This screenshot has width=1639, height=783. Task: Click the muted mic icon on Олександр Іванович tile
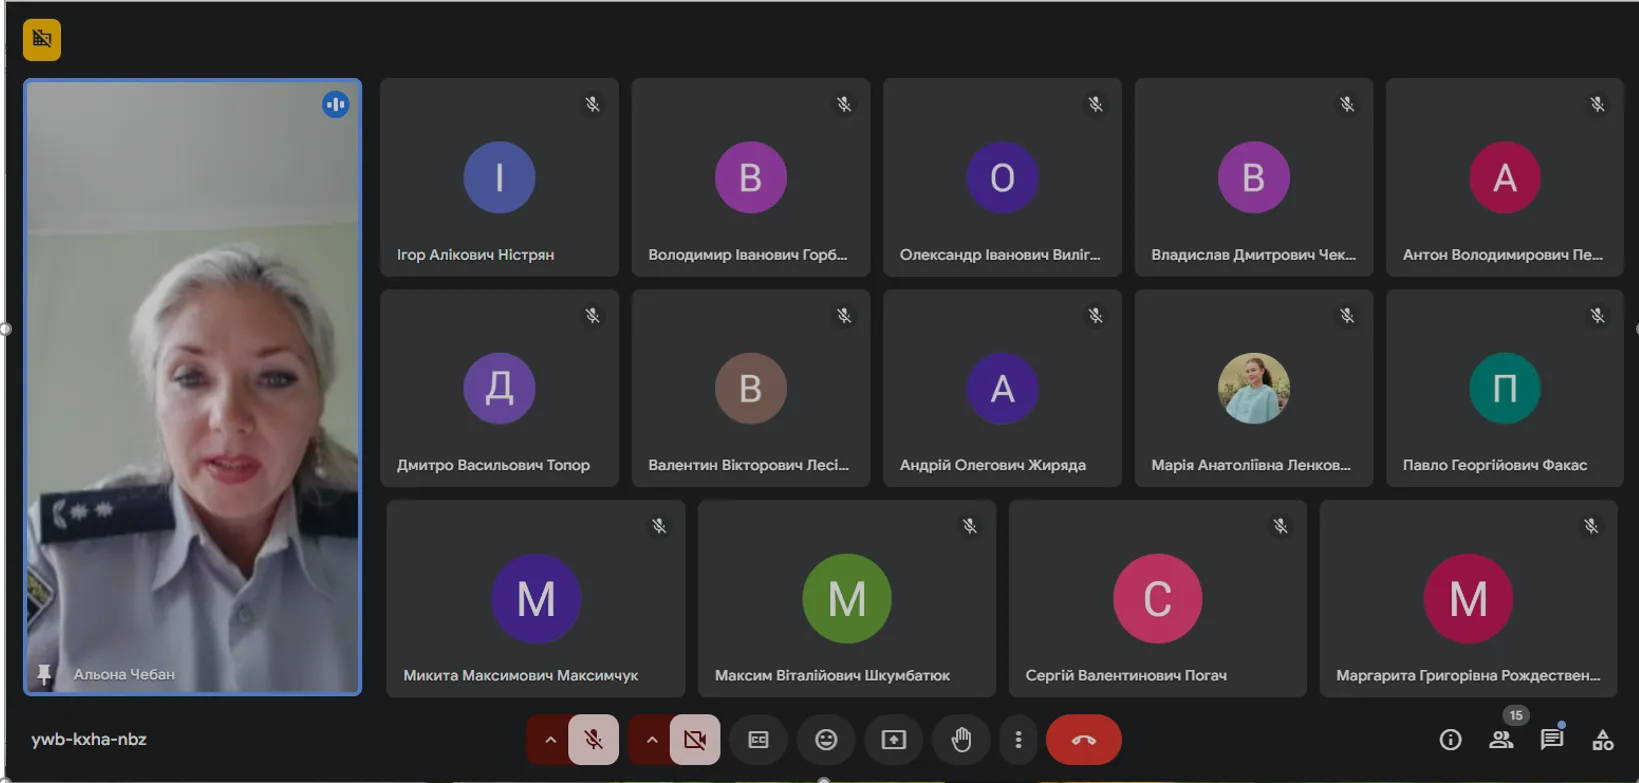(1096, 104)
